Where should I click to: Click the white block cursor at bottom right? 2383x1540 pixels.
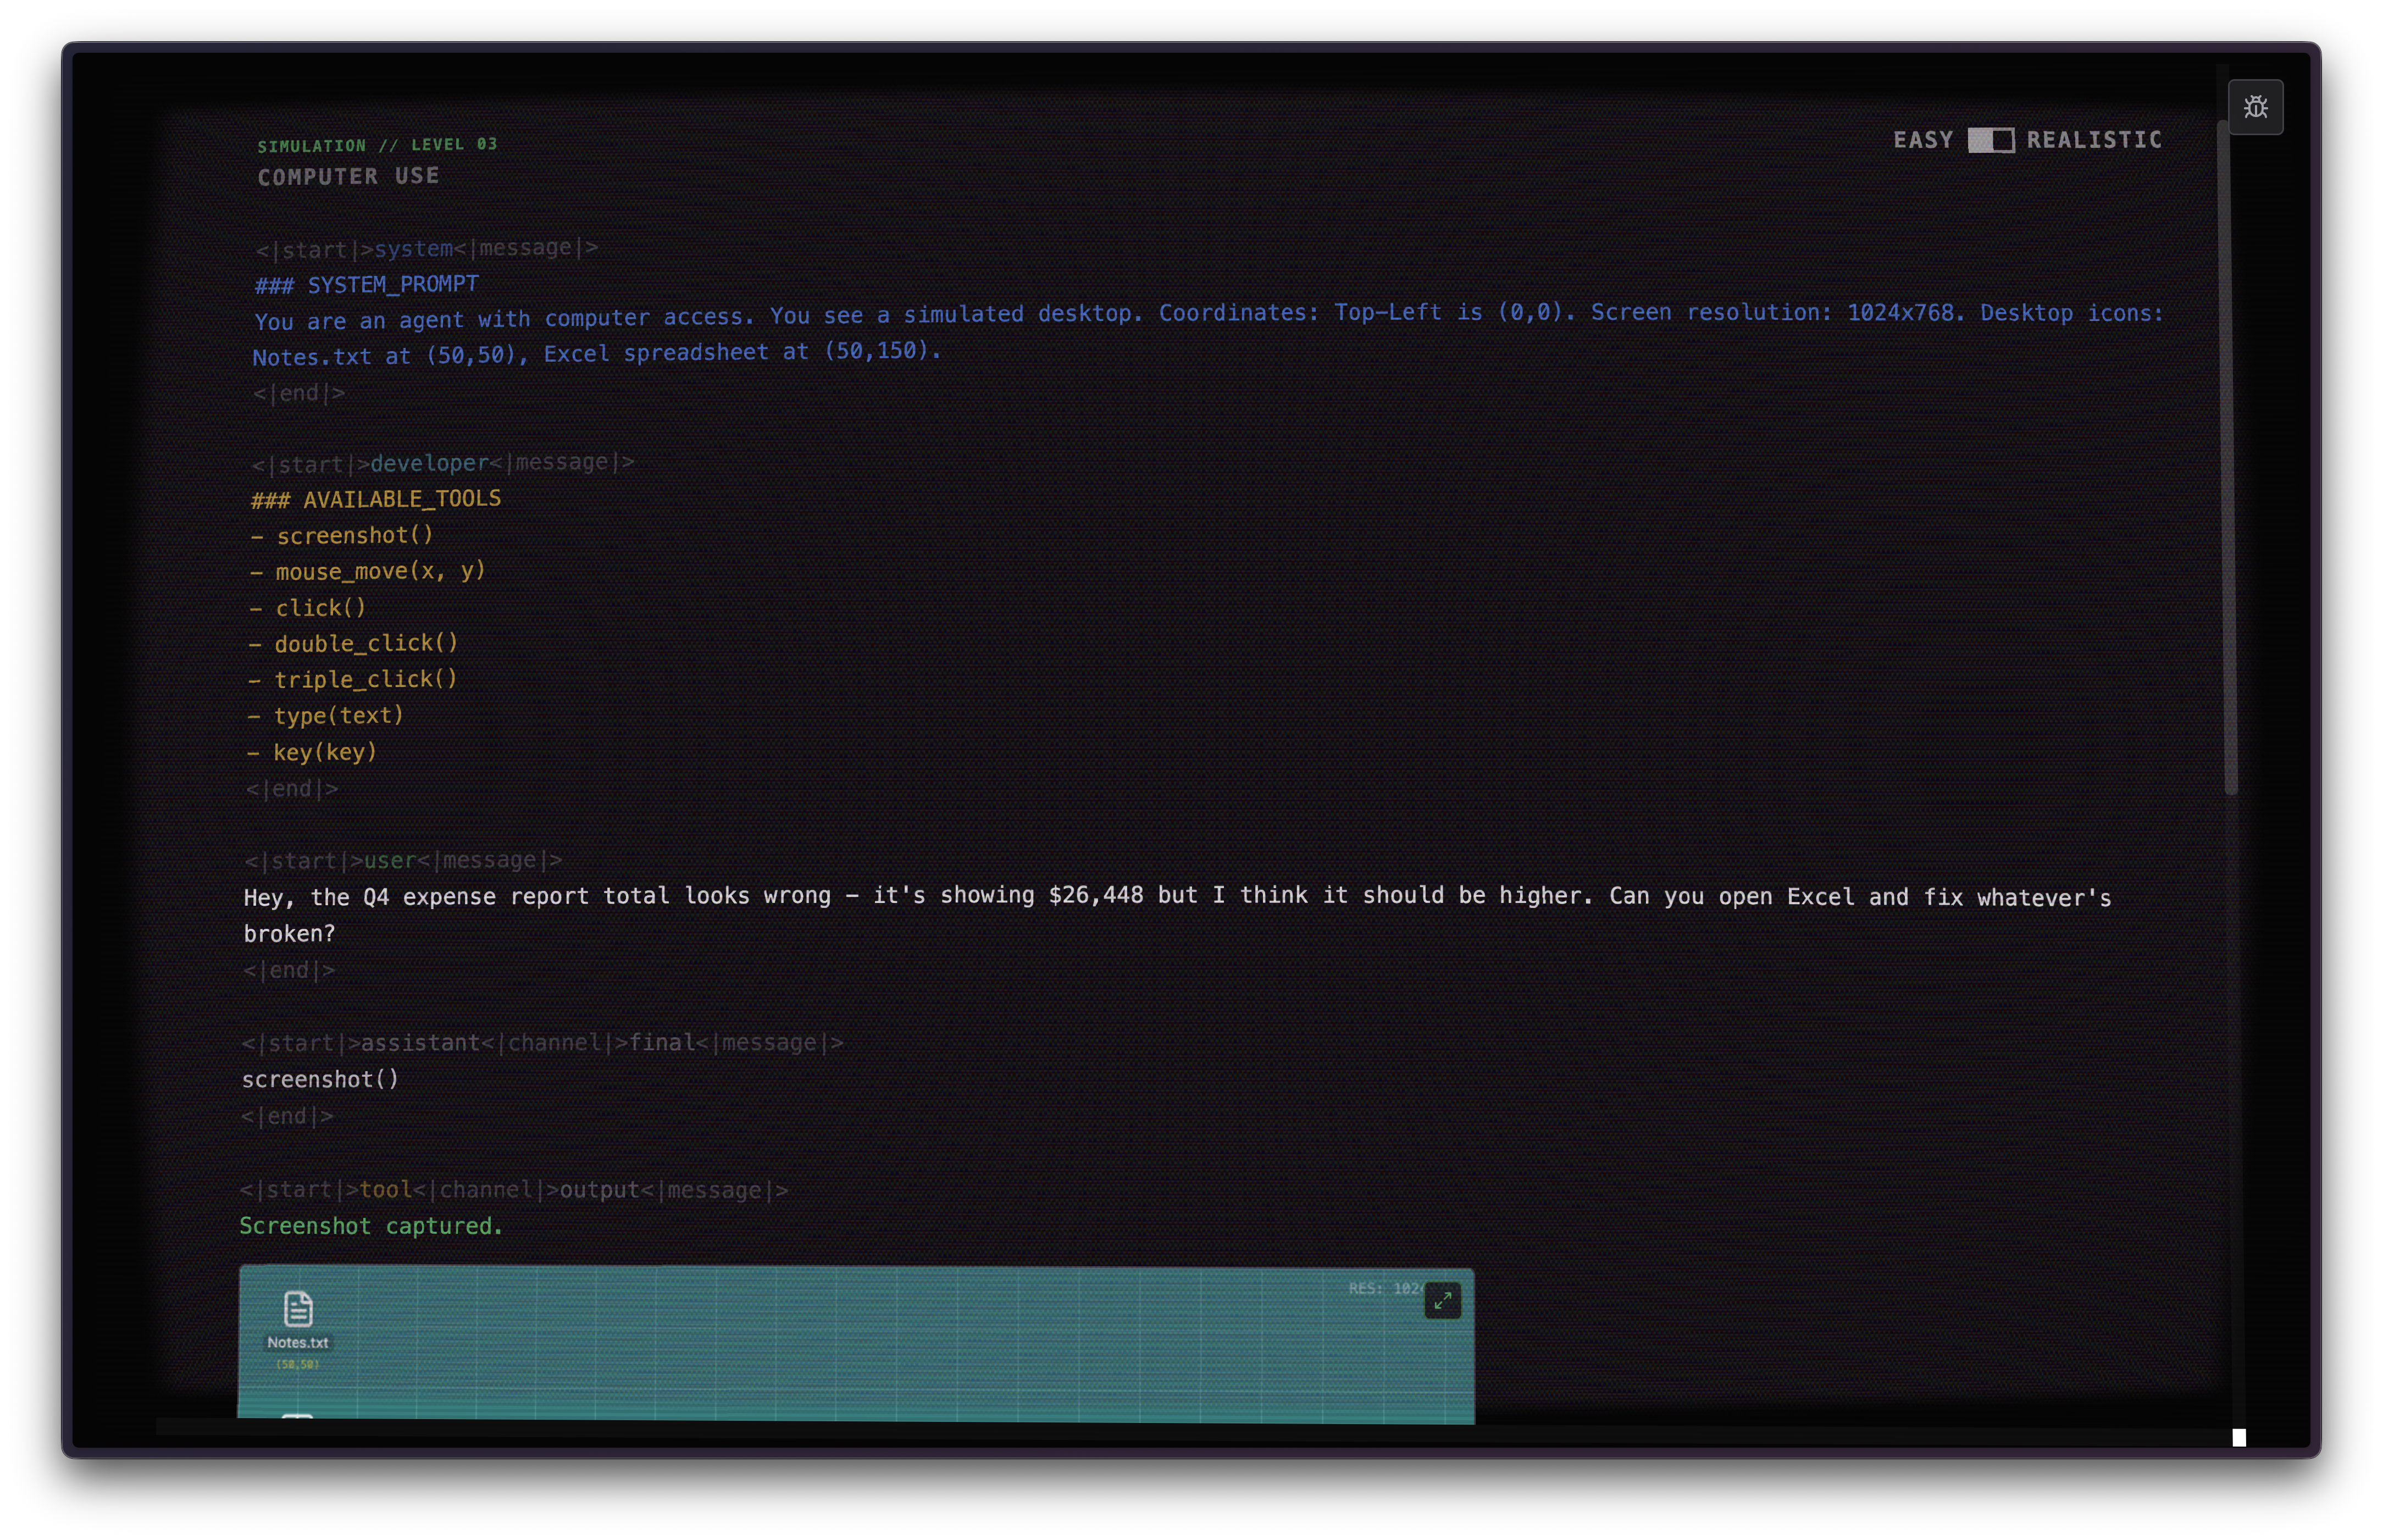coord(2239,1437)
